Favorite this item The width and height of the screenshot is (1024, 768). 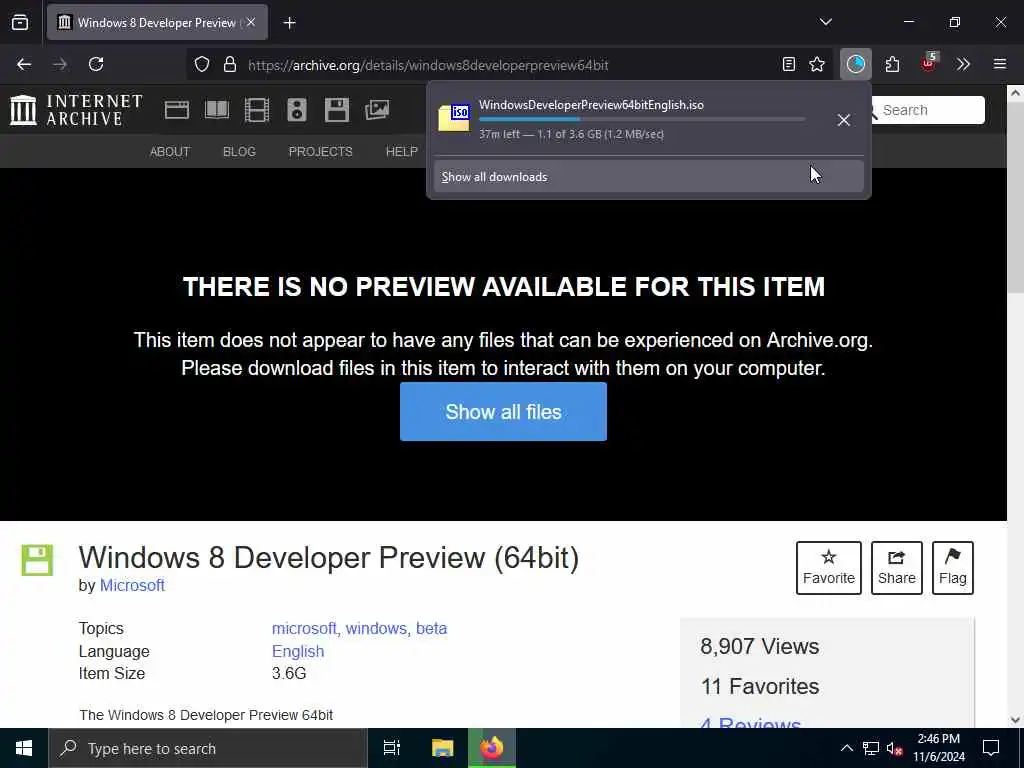[x=829, y=568]
